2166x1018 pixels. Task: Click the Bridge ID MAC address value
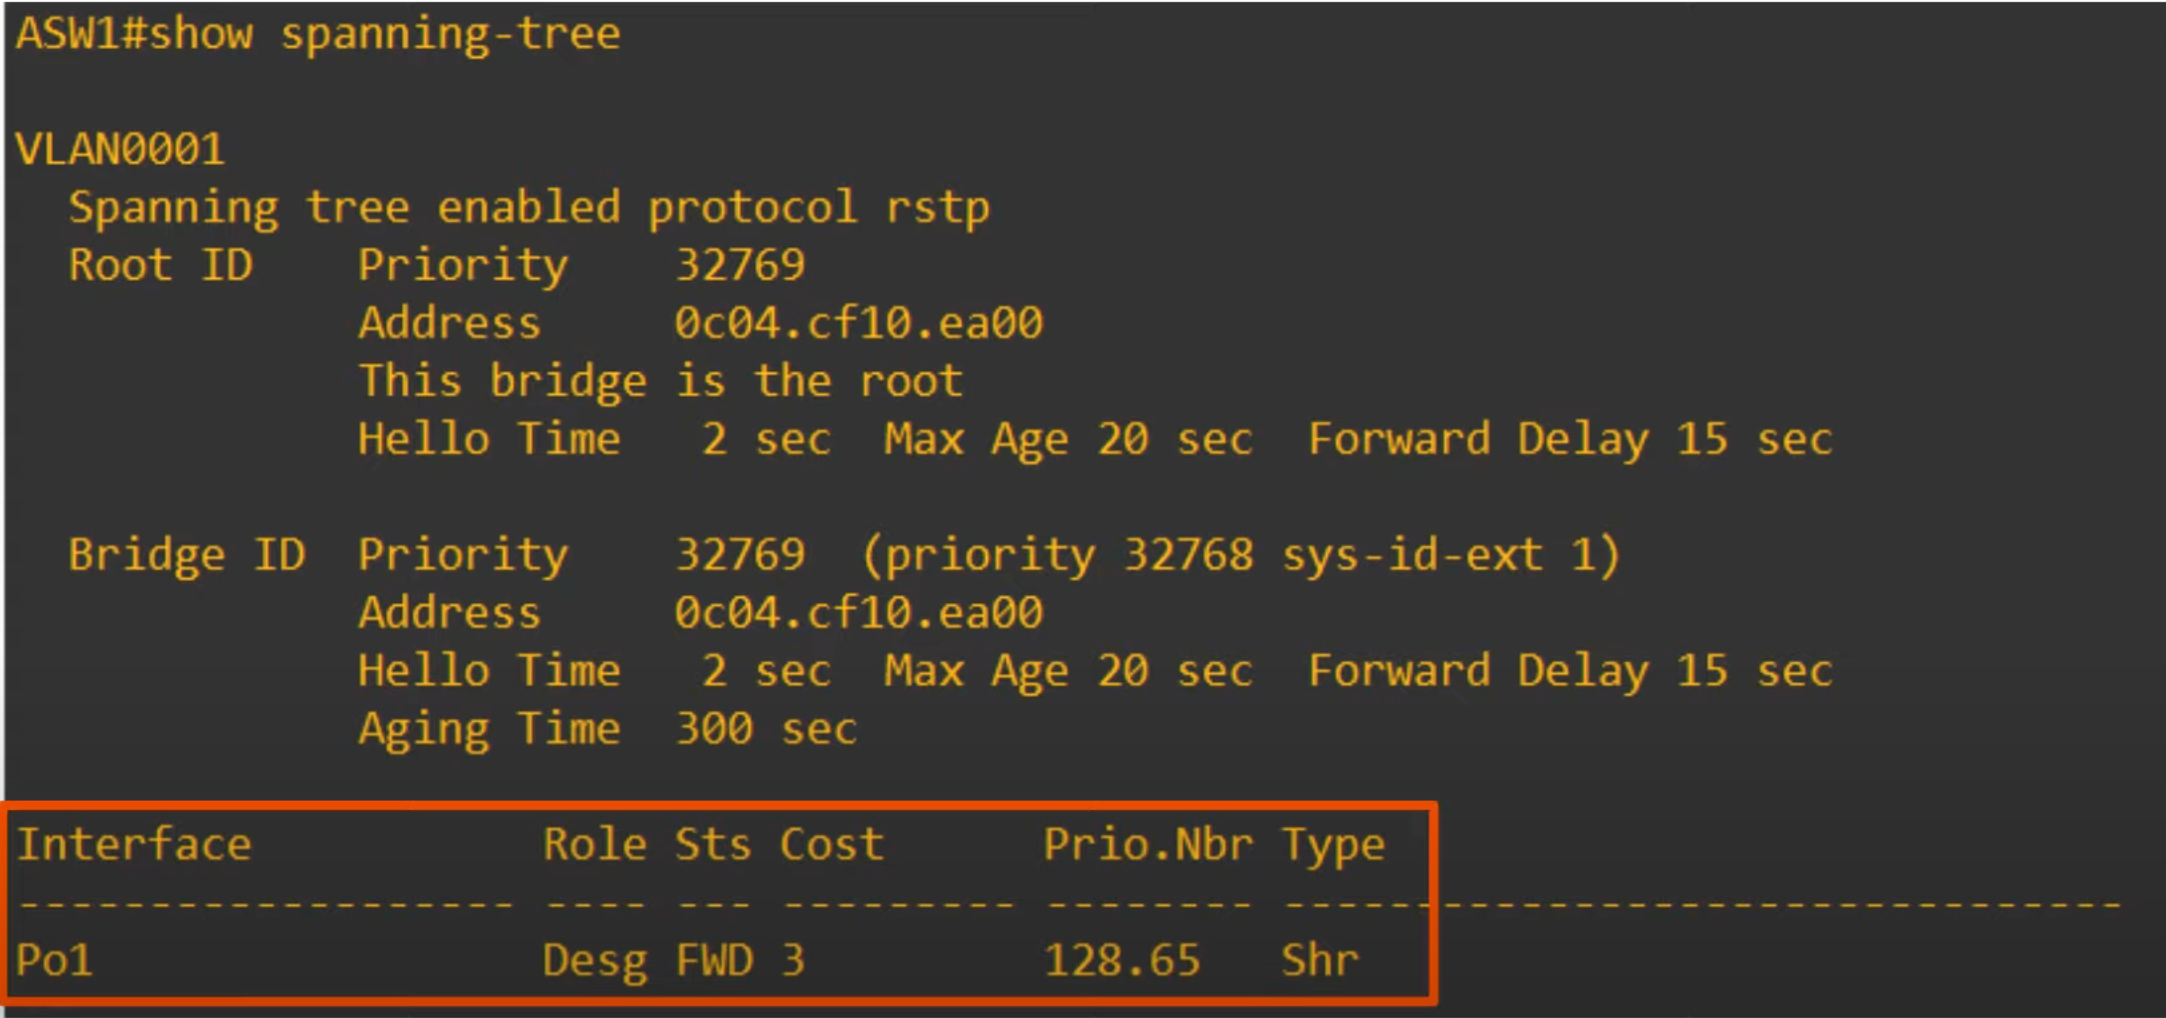(x=858, y=612)
